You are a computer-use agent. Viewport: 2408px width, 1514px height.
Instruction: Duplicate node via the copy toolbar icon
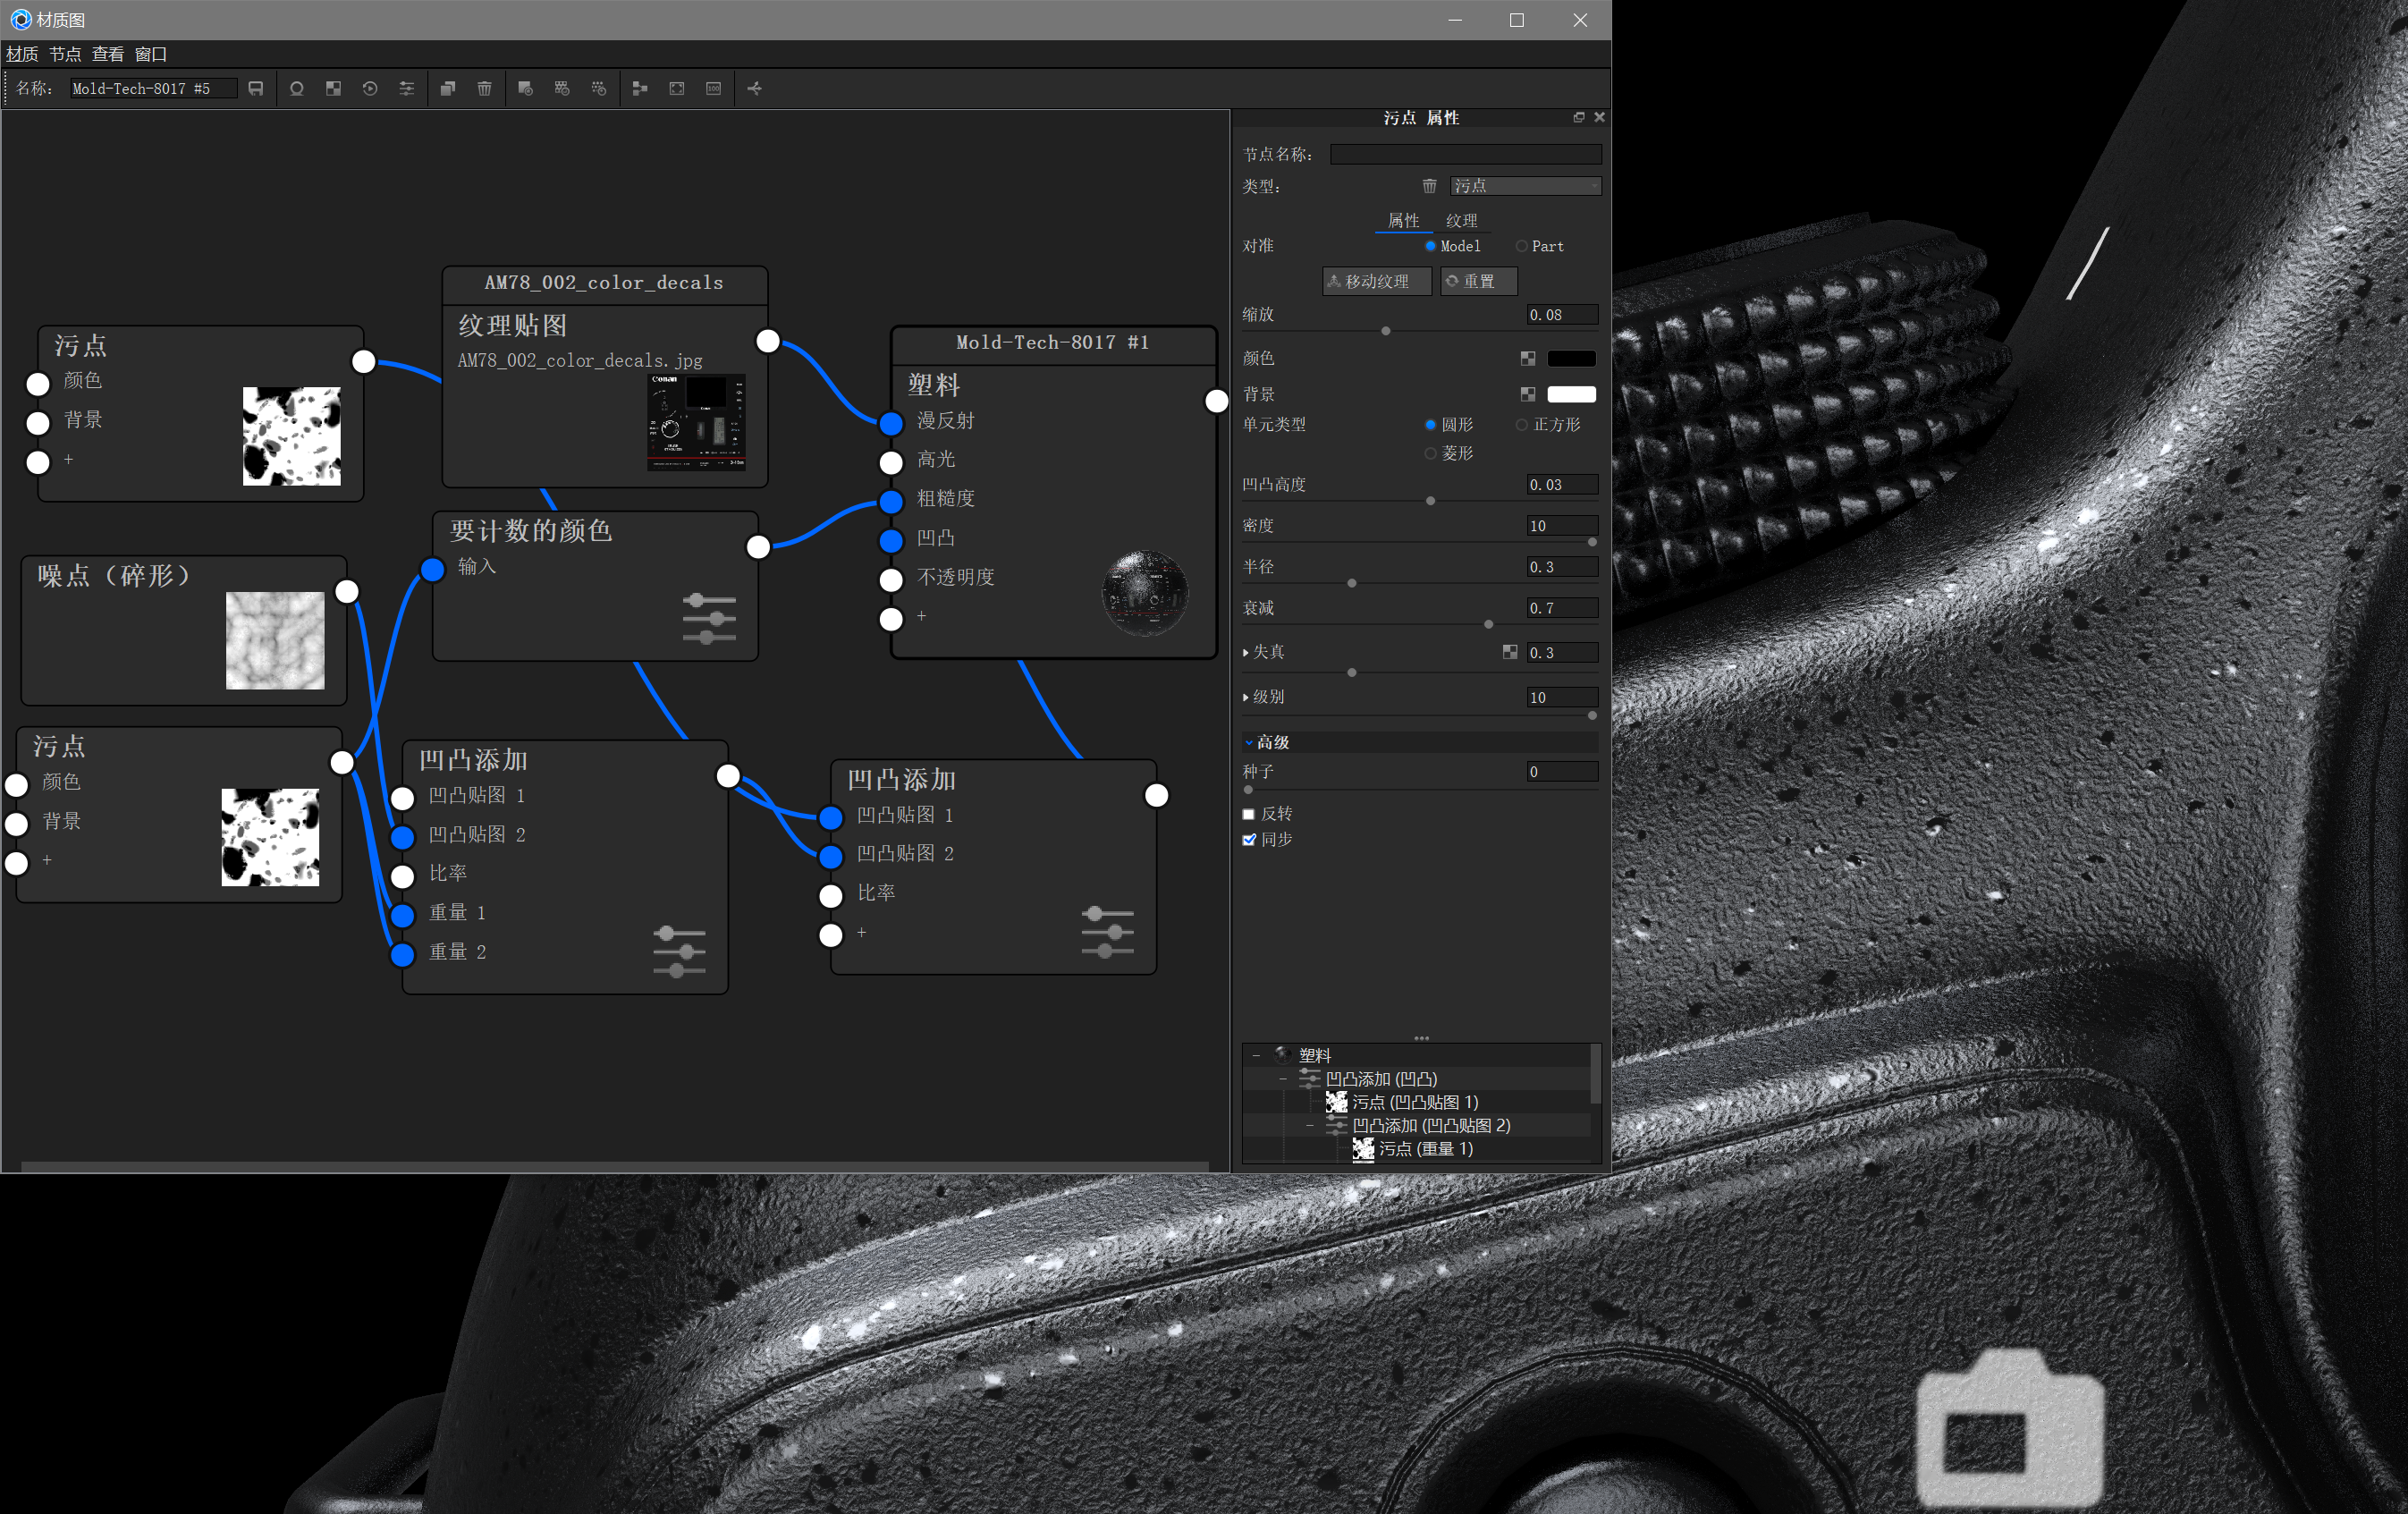(x=447, y=89)
